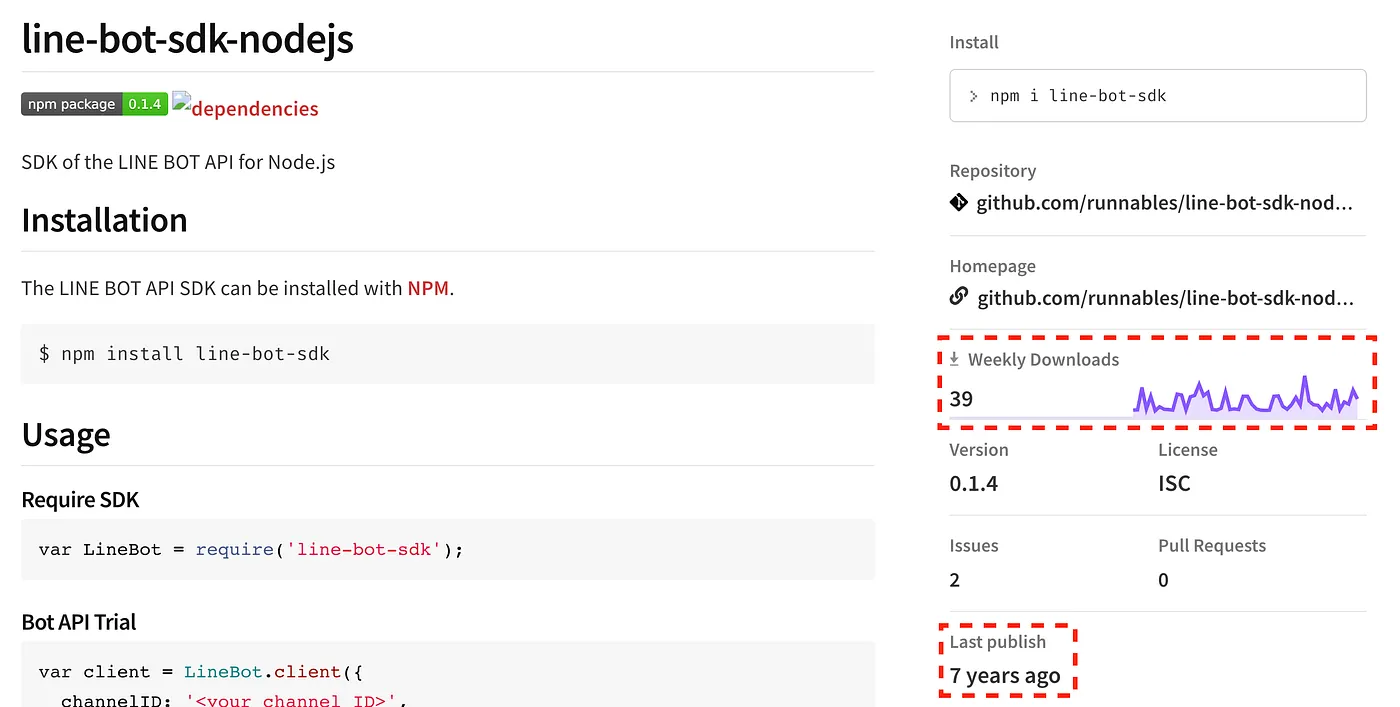Open the Homepage github.com/runnables link
Viewport: 1400px width, 707px height.
tap(1165, 297)
